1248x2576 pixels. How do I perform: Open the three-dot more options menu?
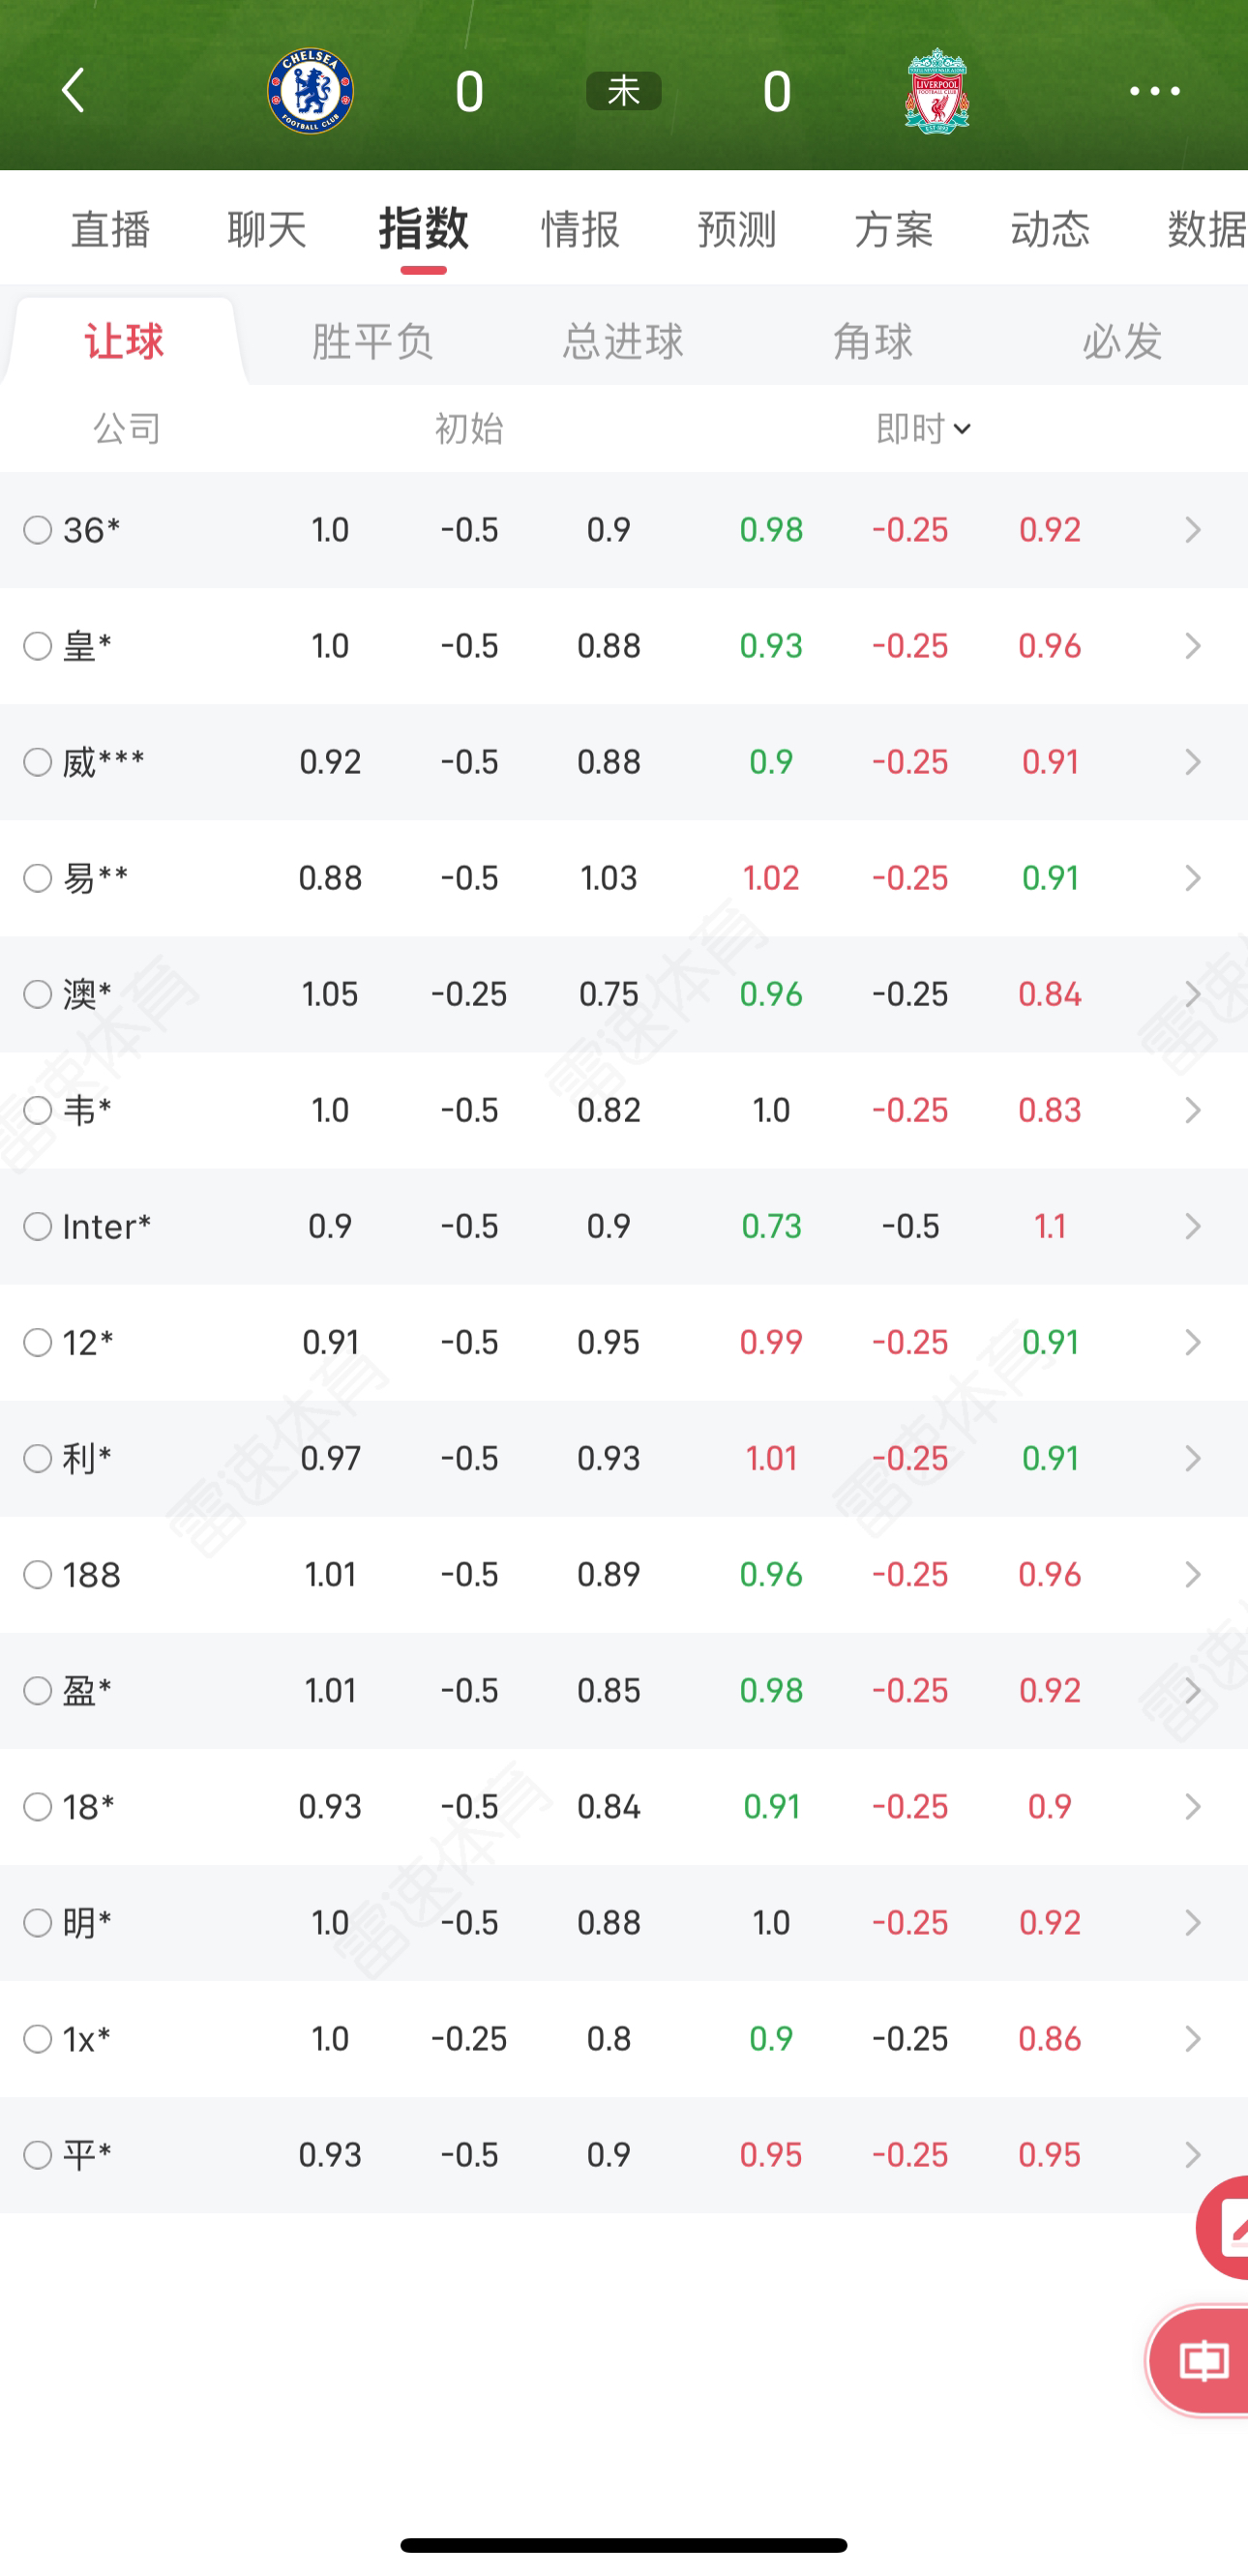1154,91
